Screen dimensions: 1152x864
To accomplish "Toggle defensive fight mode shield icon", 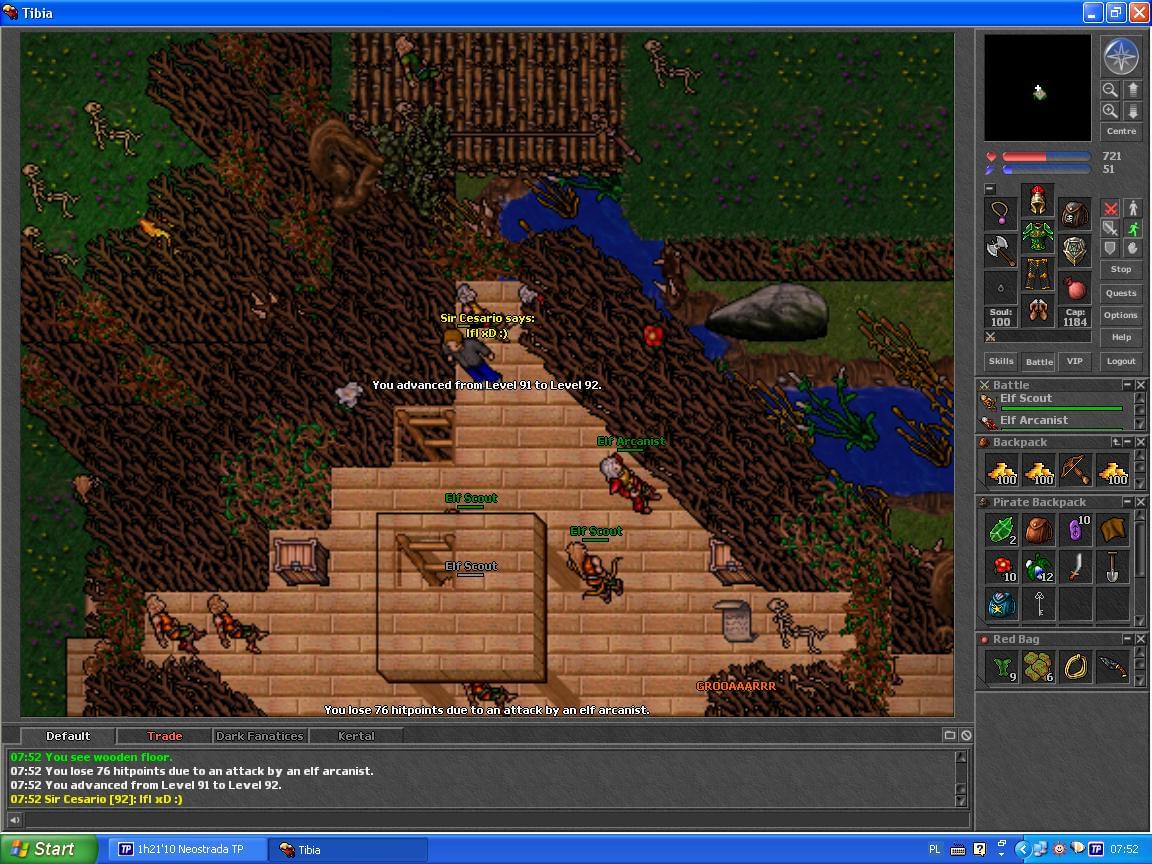I will tap(1110, 248).
